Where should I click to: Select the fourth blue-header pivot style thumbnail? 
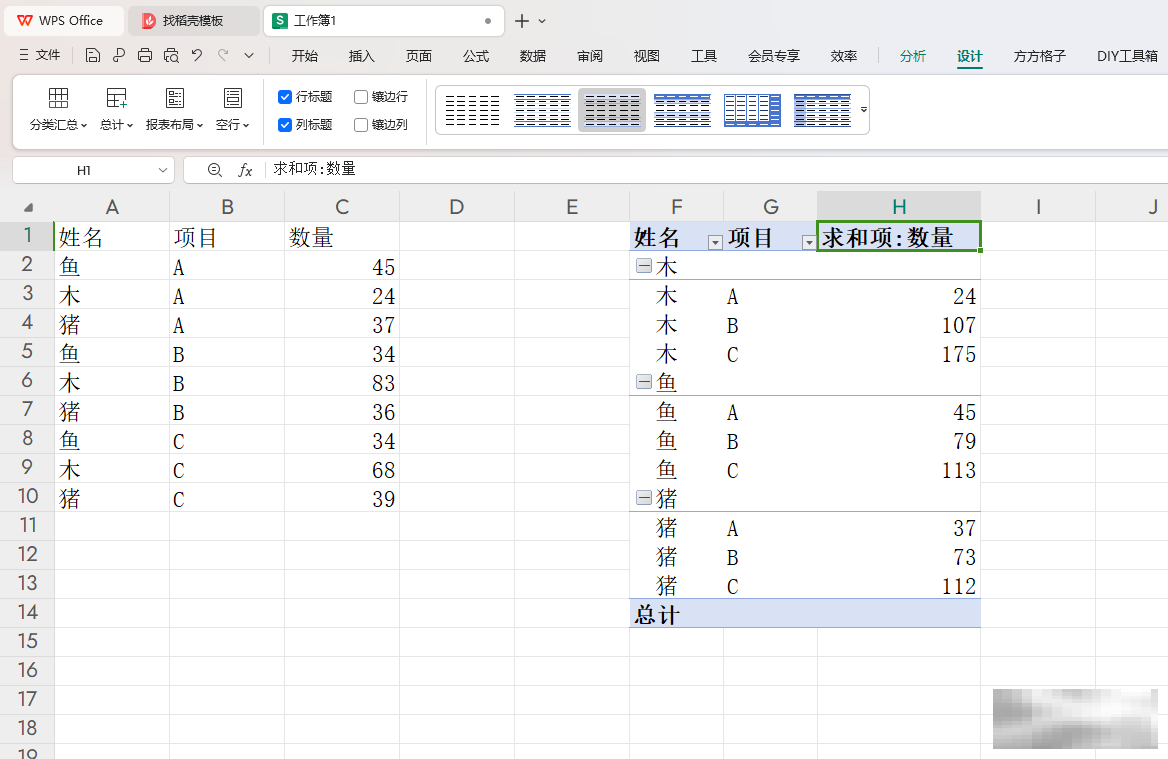click(x=682, y=110)
